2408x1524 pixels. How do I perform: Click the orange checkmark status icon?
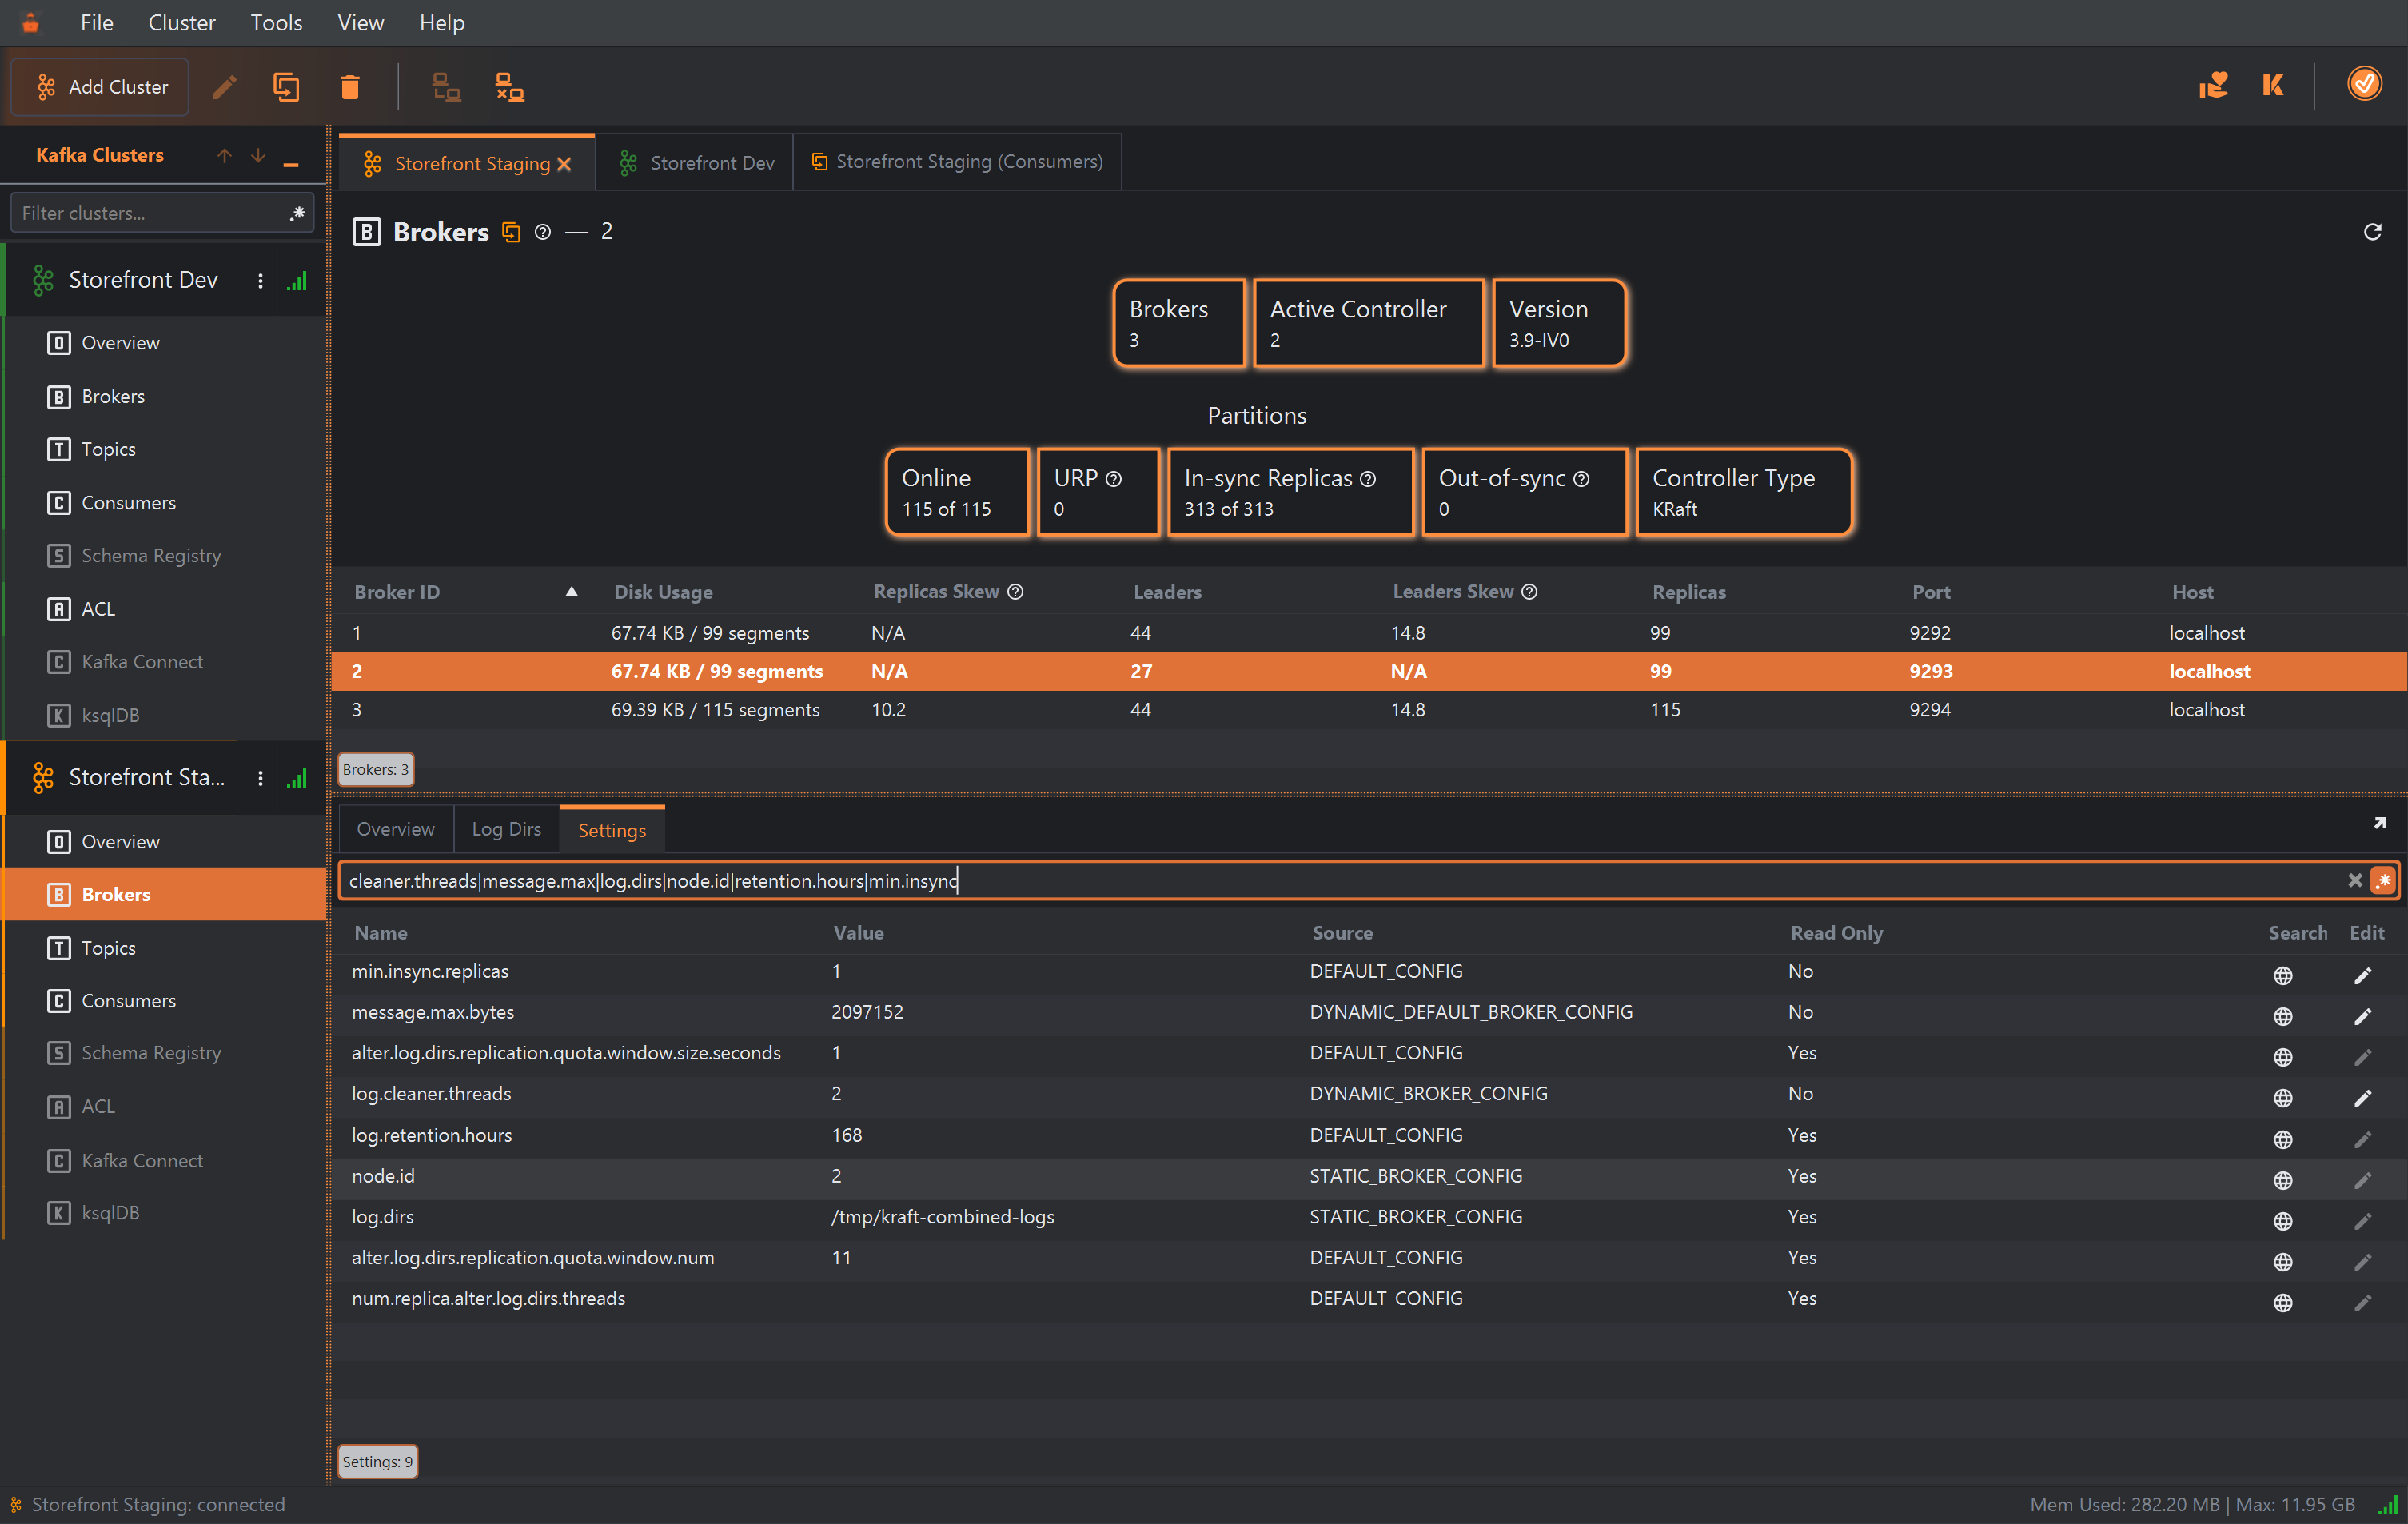(x=2364, y=84)
